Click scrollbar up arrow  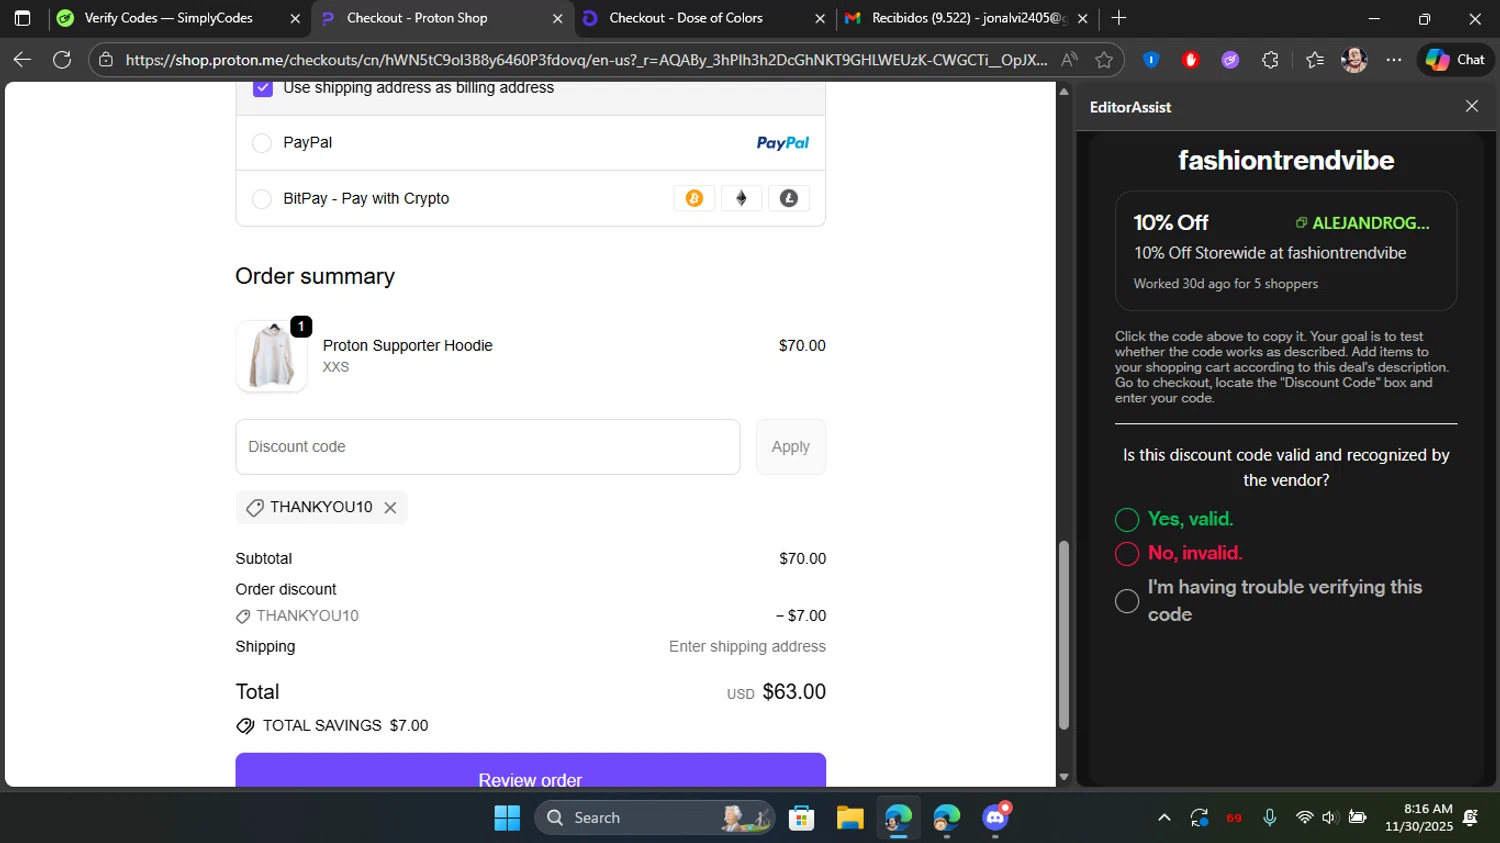click(1064, 92)
